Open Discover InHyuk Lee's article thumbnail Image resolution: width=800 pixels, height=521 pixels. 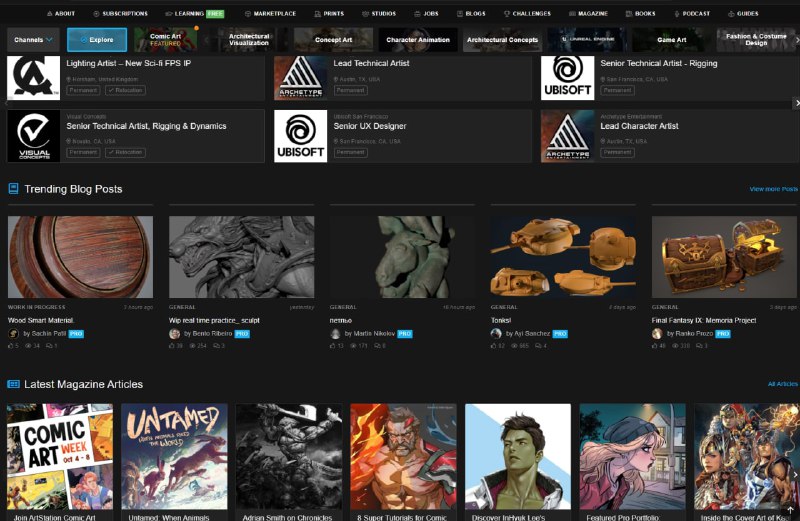[518, 457]
